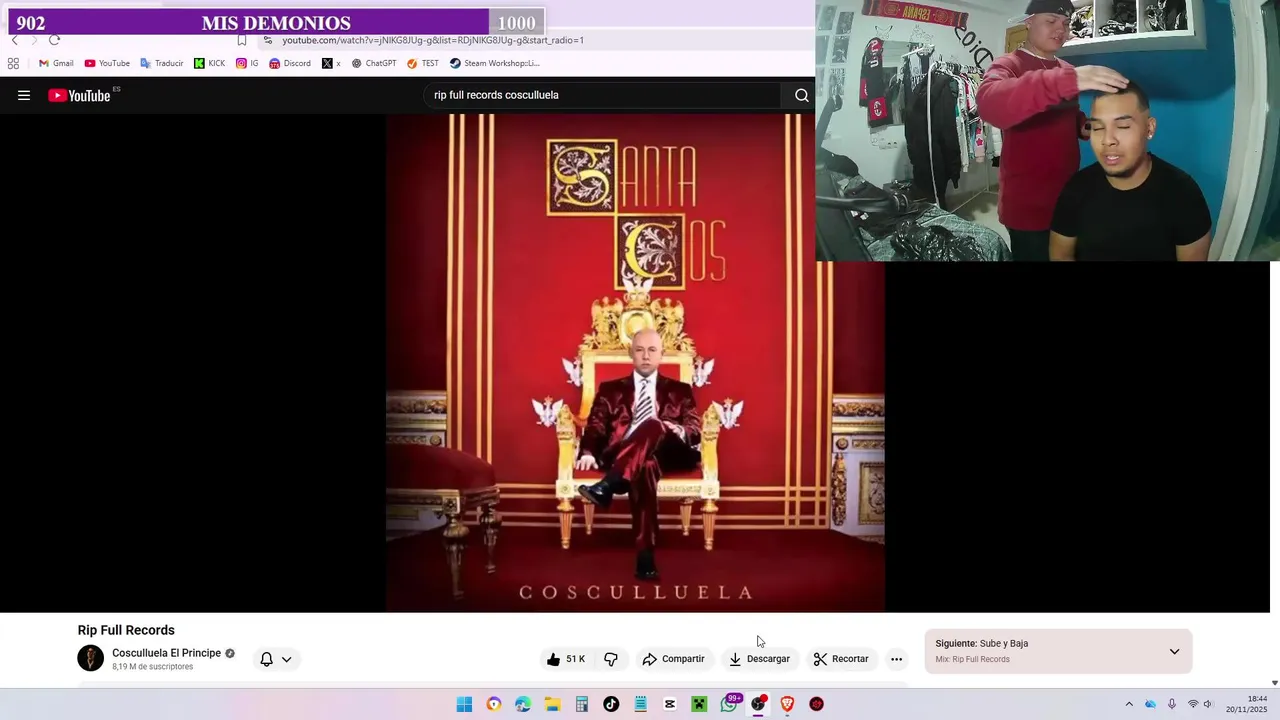Open Microsoft Edge from the taskbar

[x=523, y=704]
